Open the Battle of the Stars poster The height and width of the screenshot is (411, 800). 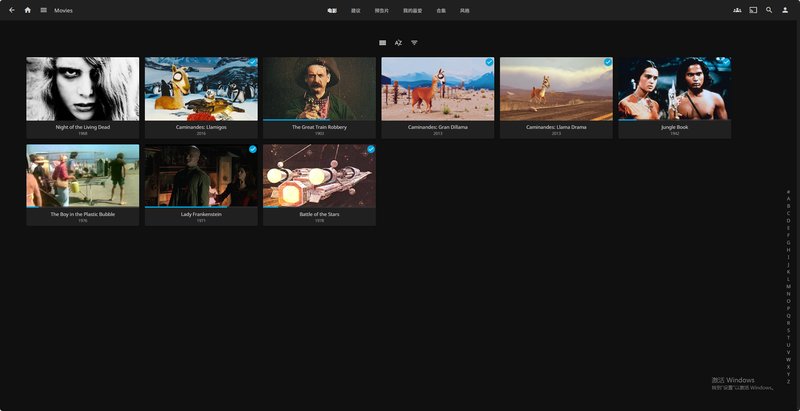pos(319,175)
